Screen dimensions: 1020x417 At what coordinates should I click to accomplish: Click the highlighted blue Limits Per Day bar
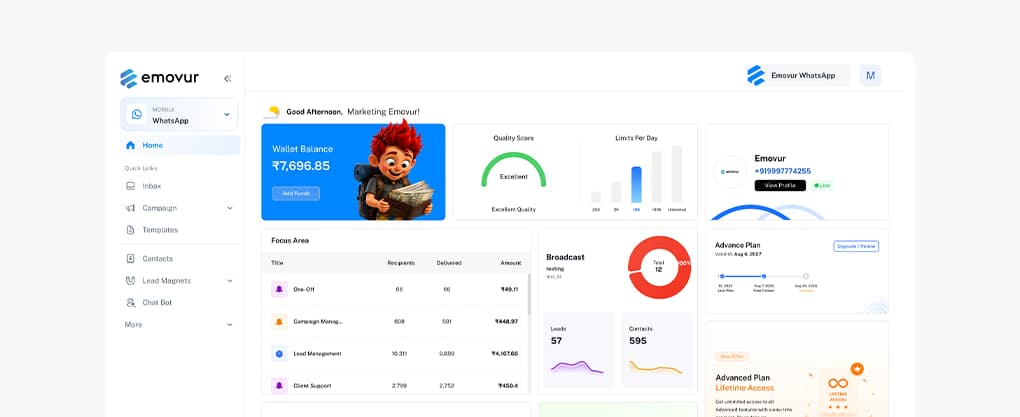(636, 185)
